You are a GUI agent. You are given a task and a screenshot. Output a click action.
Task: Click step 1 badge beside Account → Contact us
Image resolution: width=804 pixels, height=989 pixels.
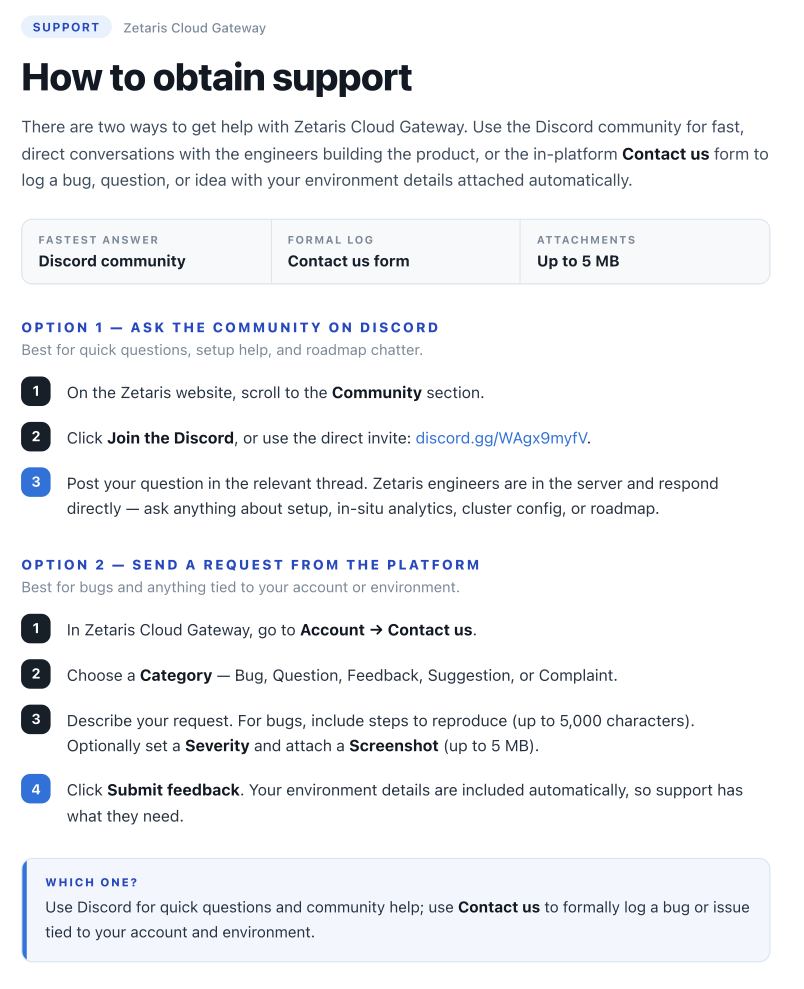point(36,628)
